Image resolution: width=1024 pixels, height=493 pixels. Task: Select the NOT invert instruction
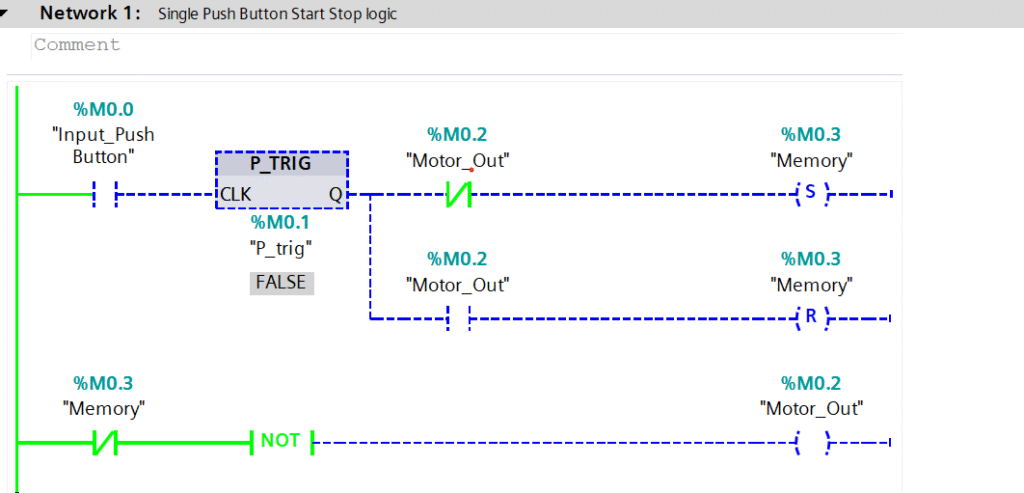pos(281,441)
